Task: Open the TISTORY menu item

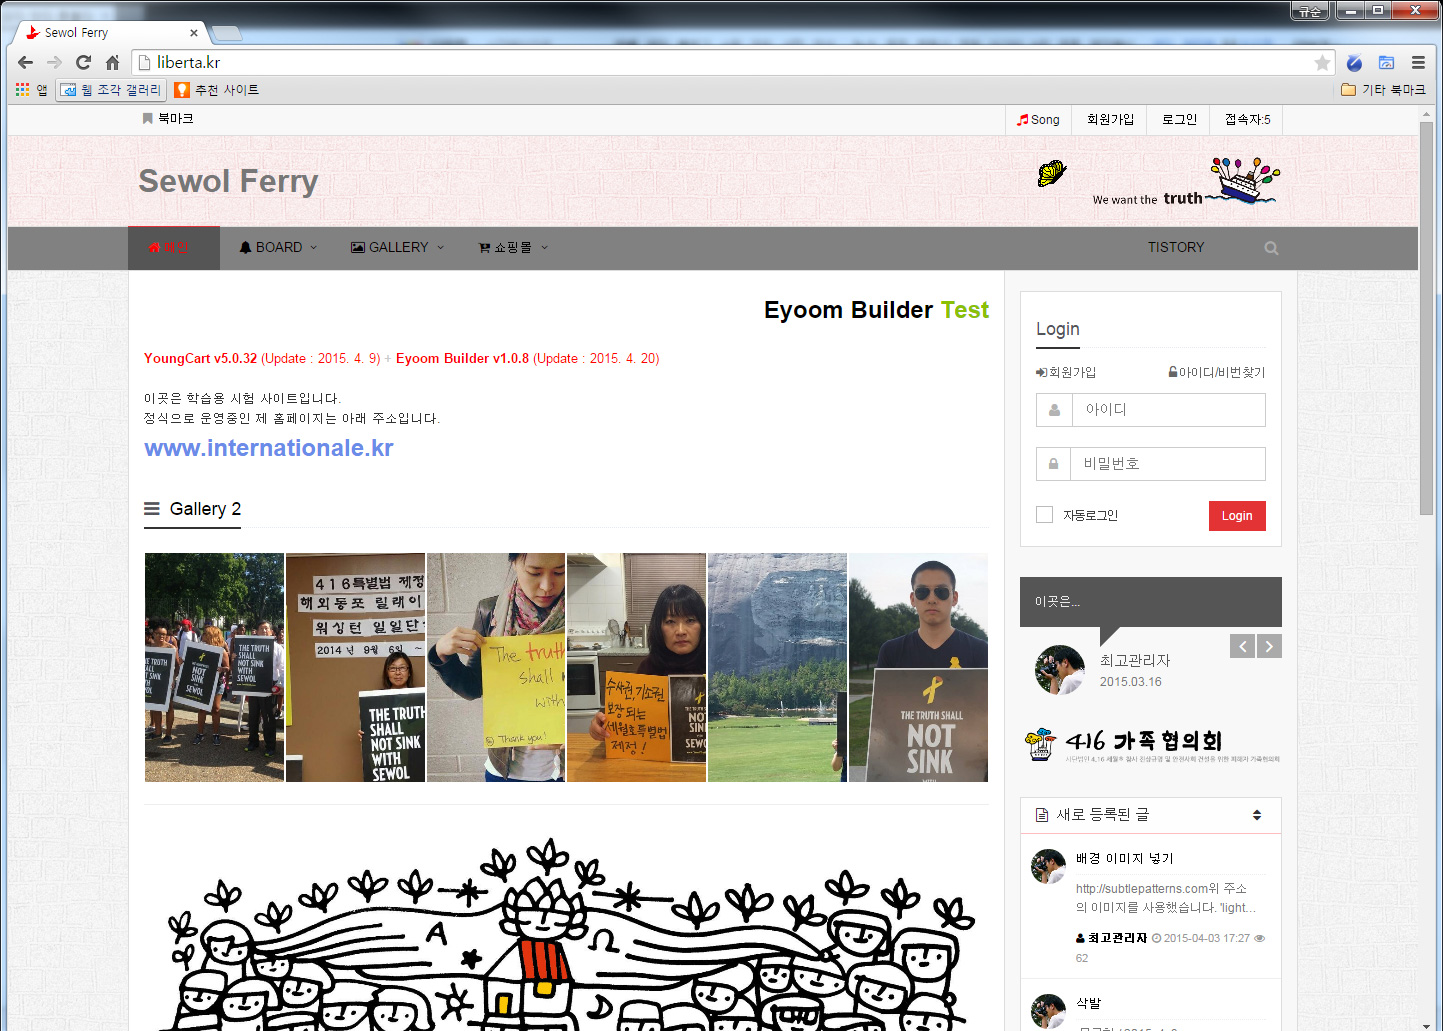Action: point(1176,248)
